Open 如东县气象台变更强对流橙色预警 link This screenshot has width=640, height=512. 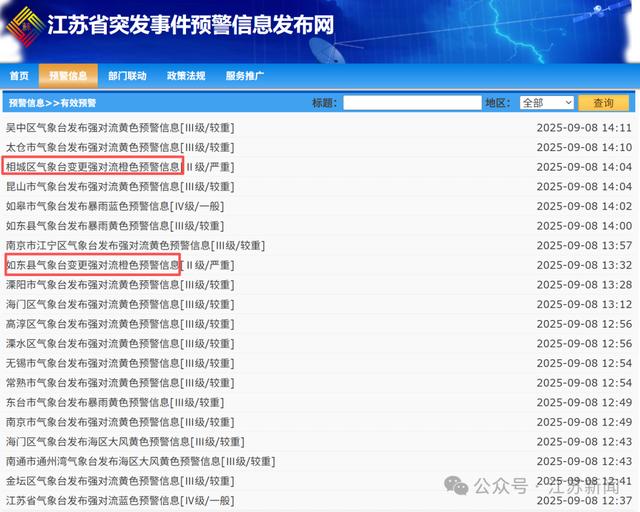pos(120,265)
